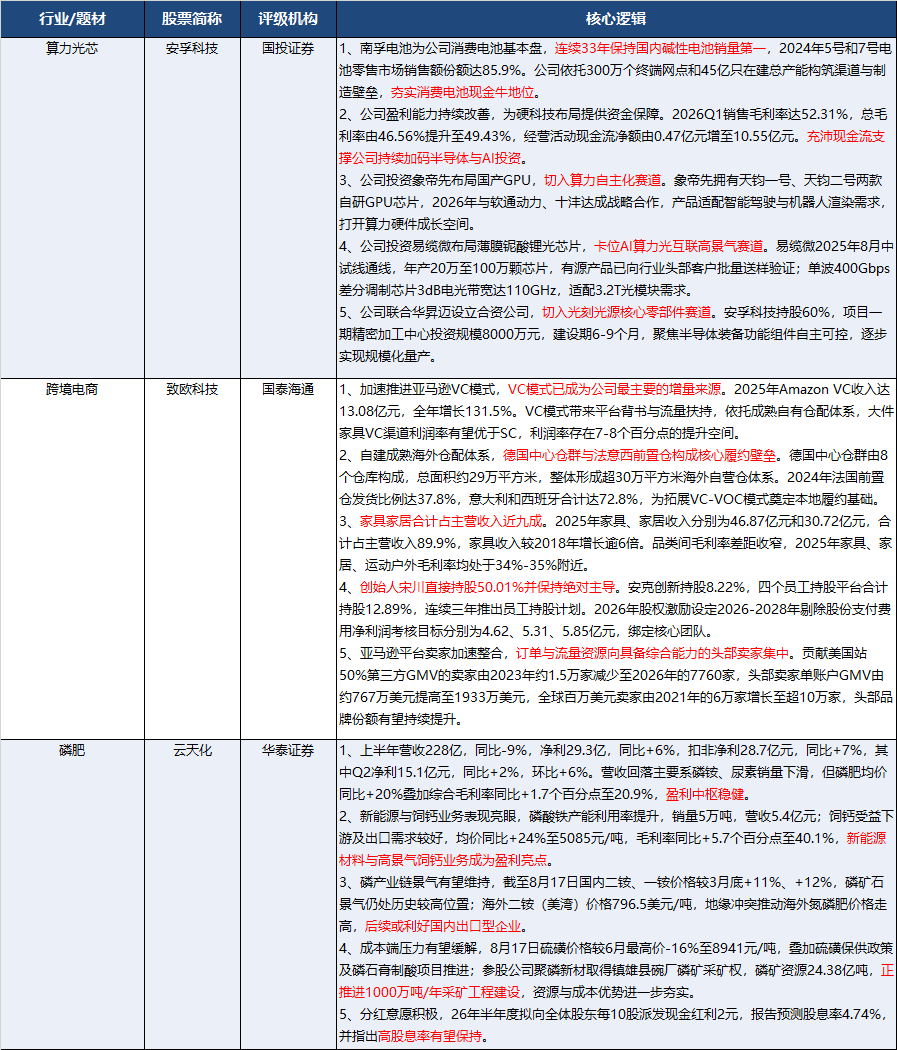The image size is (897, 1050).
Task: Click red text 连续33年保持国内碱性电池销量第一
Action: tap(660, 48)
